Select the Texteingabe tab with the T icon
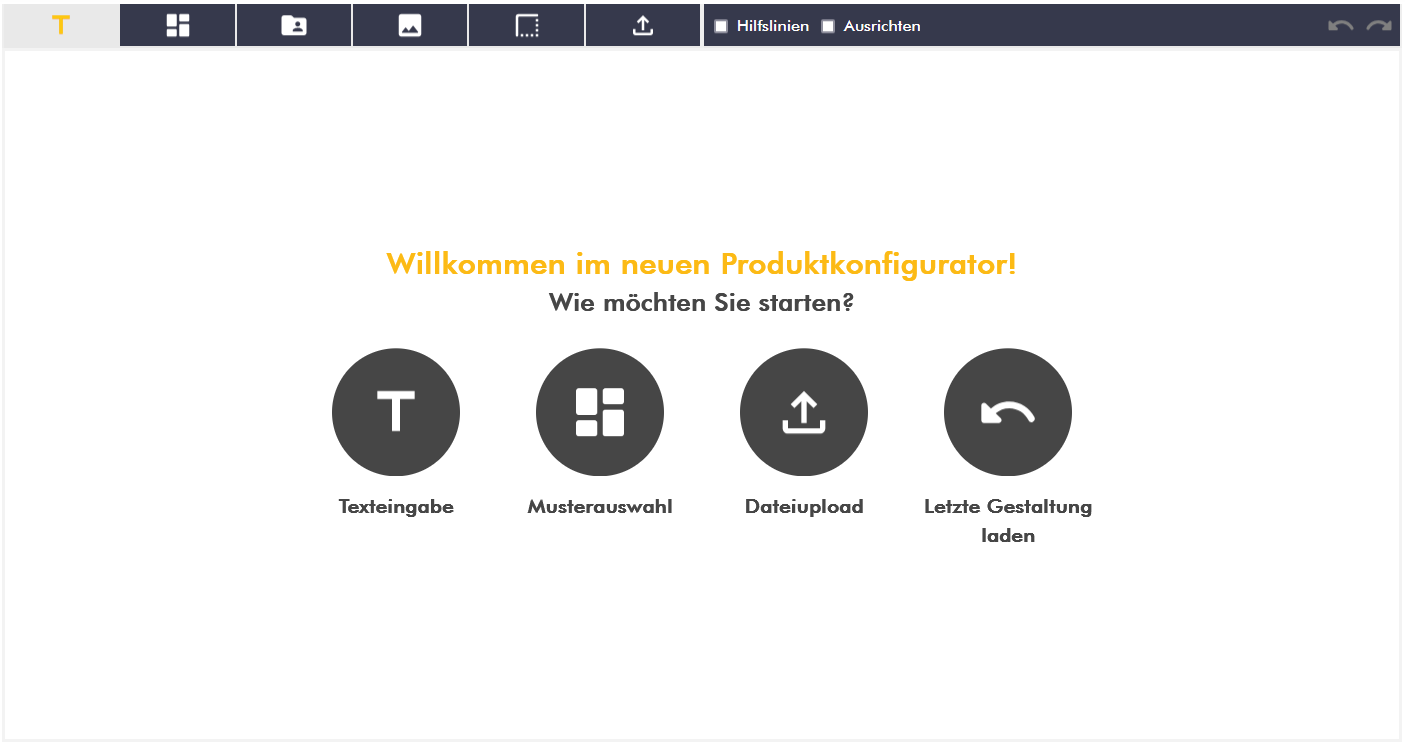Screen dimensions: 1405x745 coord(60,25)
